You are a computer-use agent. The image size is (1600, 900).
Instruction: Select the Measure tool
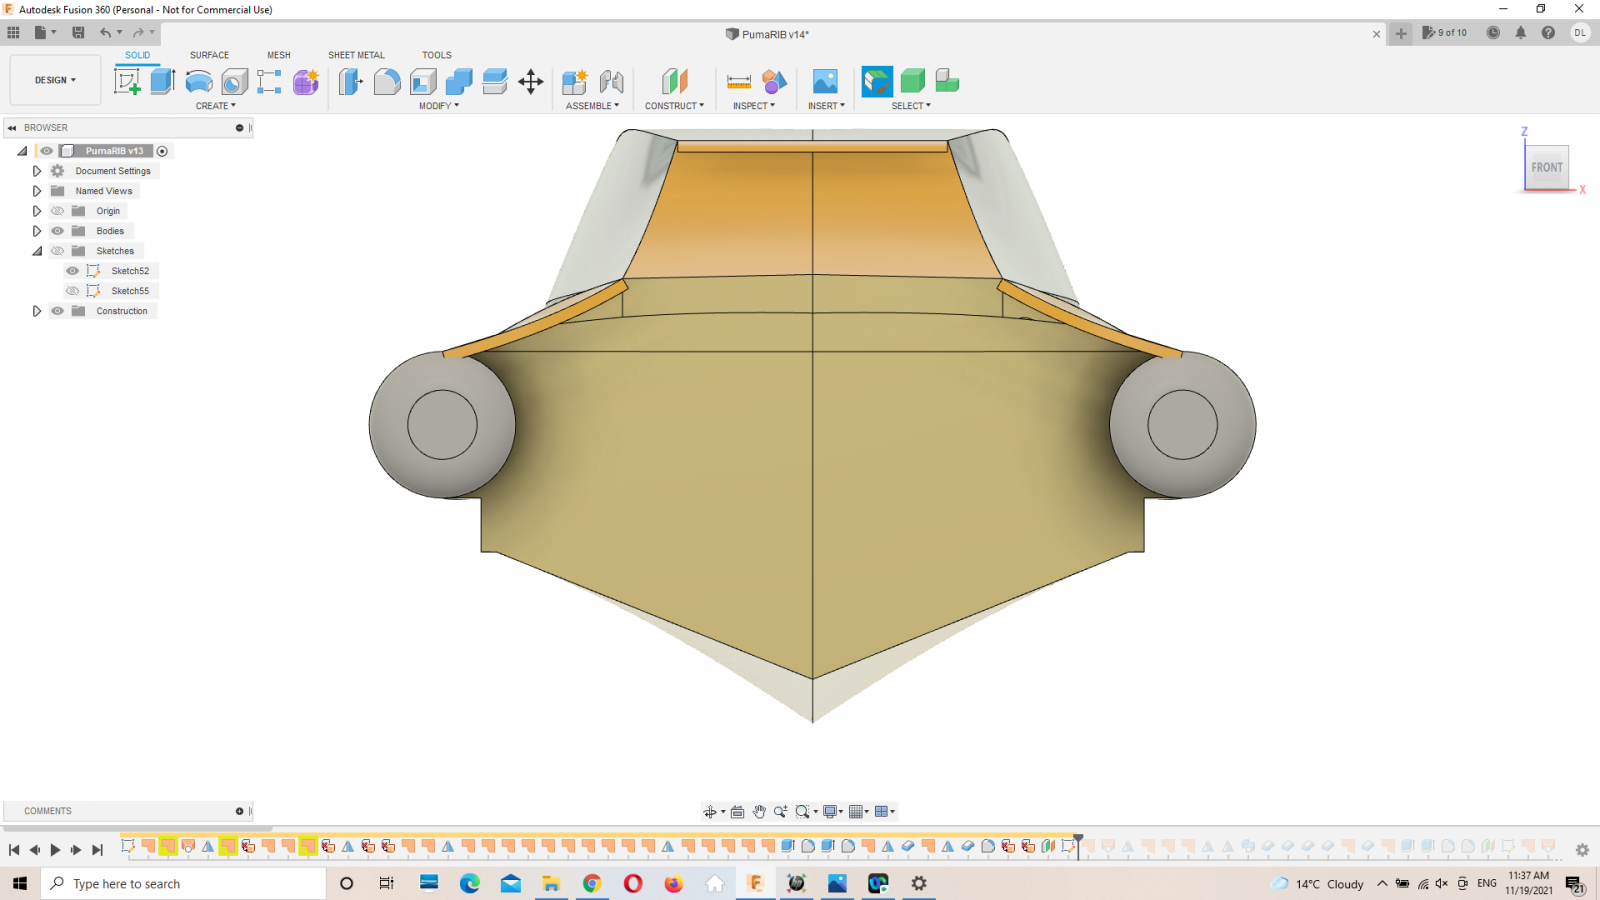739,82
